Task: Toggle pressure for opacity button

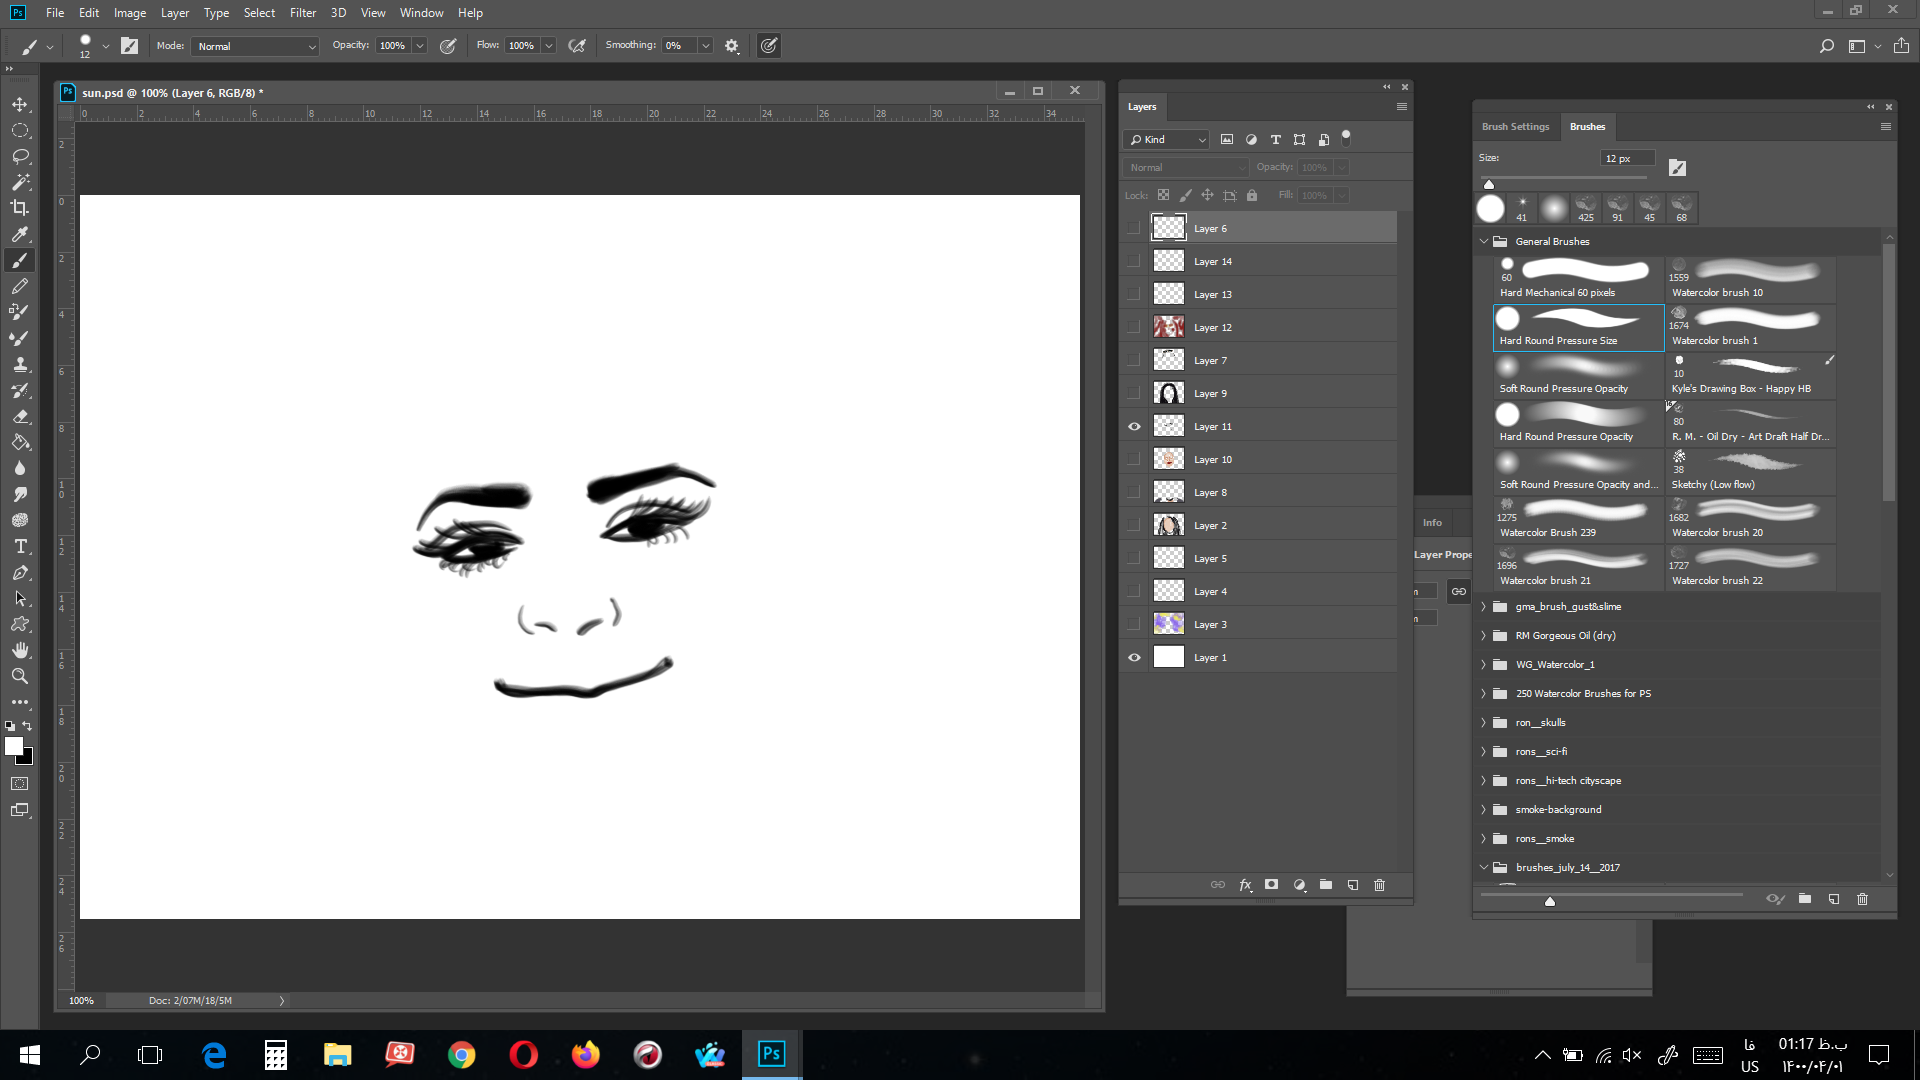Action: 448,46
